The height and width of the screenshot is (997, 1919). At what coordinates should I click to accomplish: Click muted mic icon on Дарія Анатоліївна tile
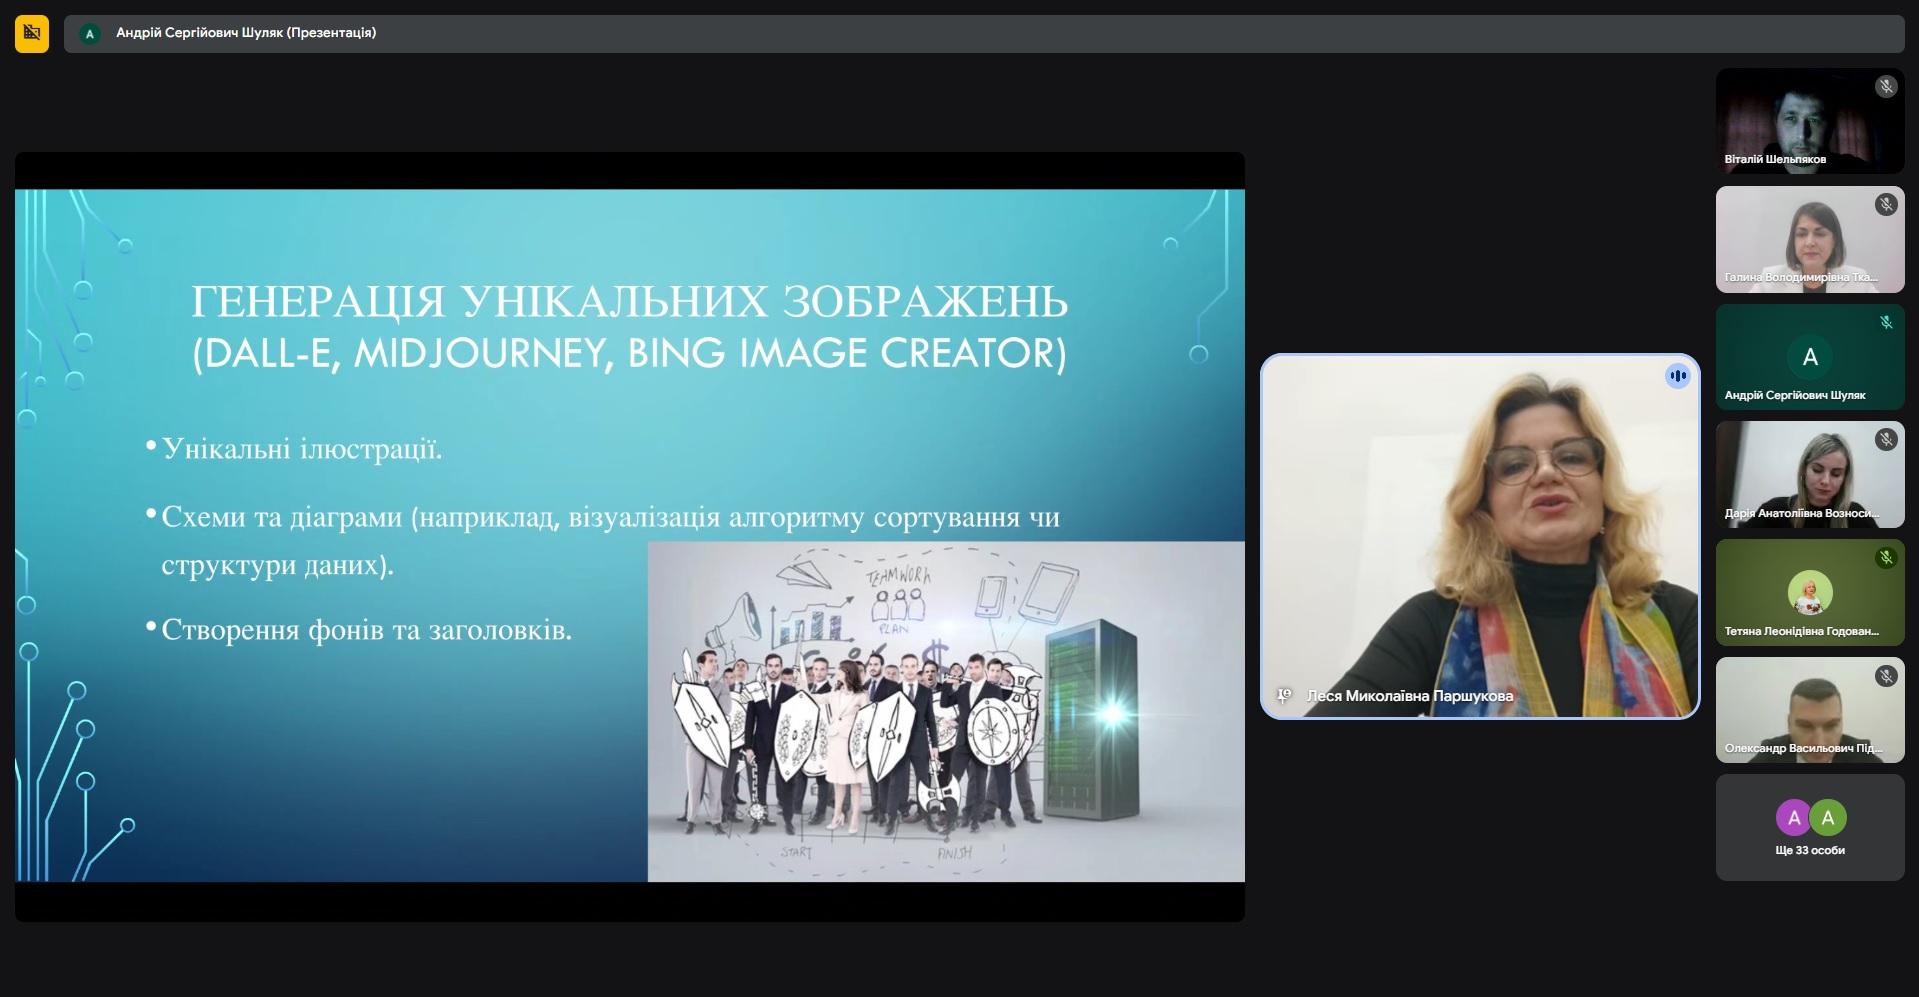[x=1885, y=440]
